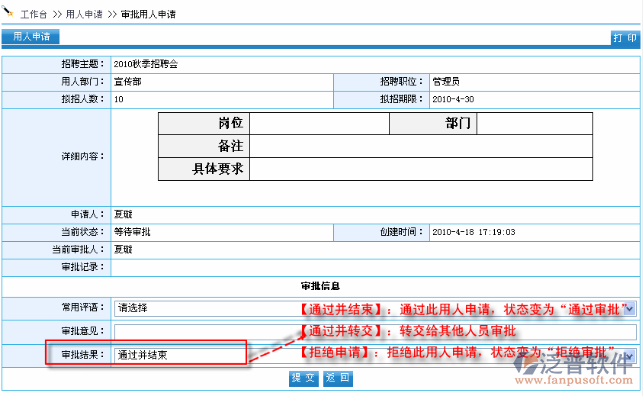Viewport: 643px width, 396px height.
Task: Click the 返回 back button
Action: (337, 378)
